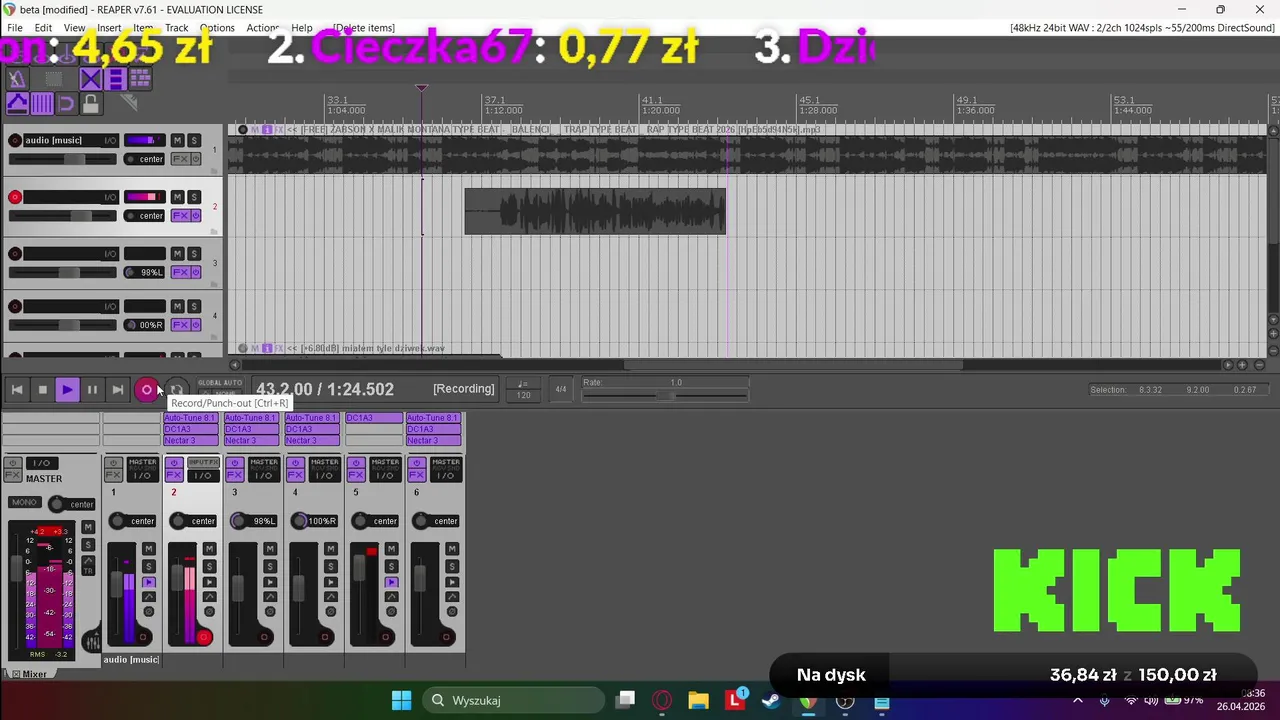
Task: Toggle MONO button on master channel
Action: 25,502
